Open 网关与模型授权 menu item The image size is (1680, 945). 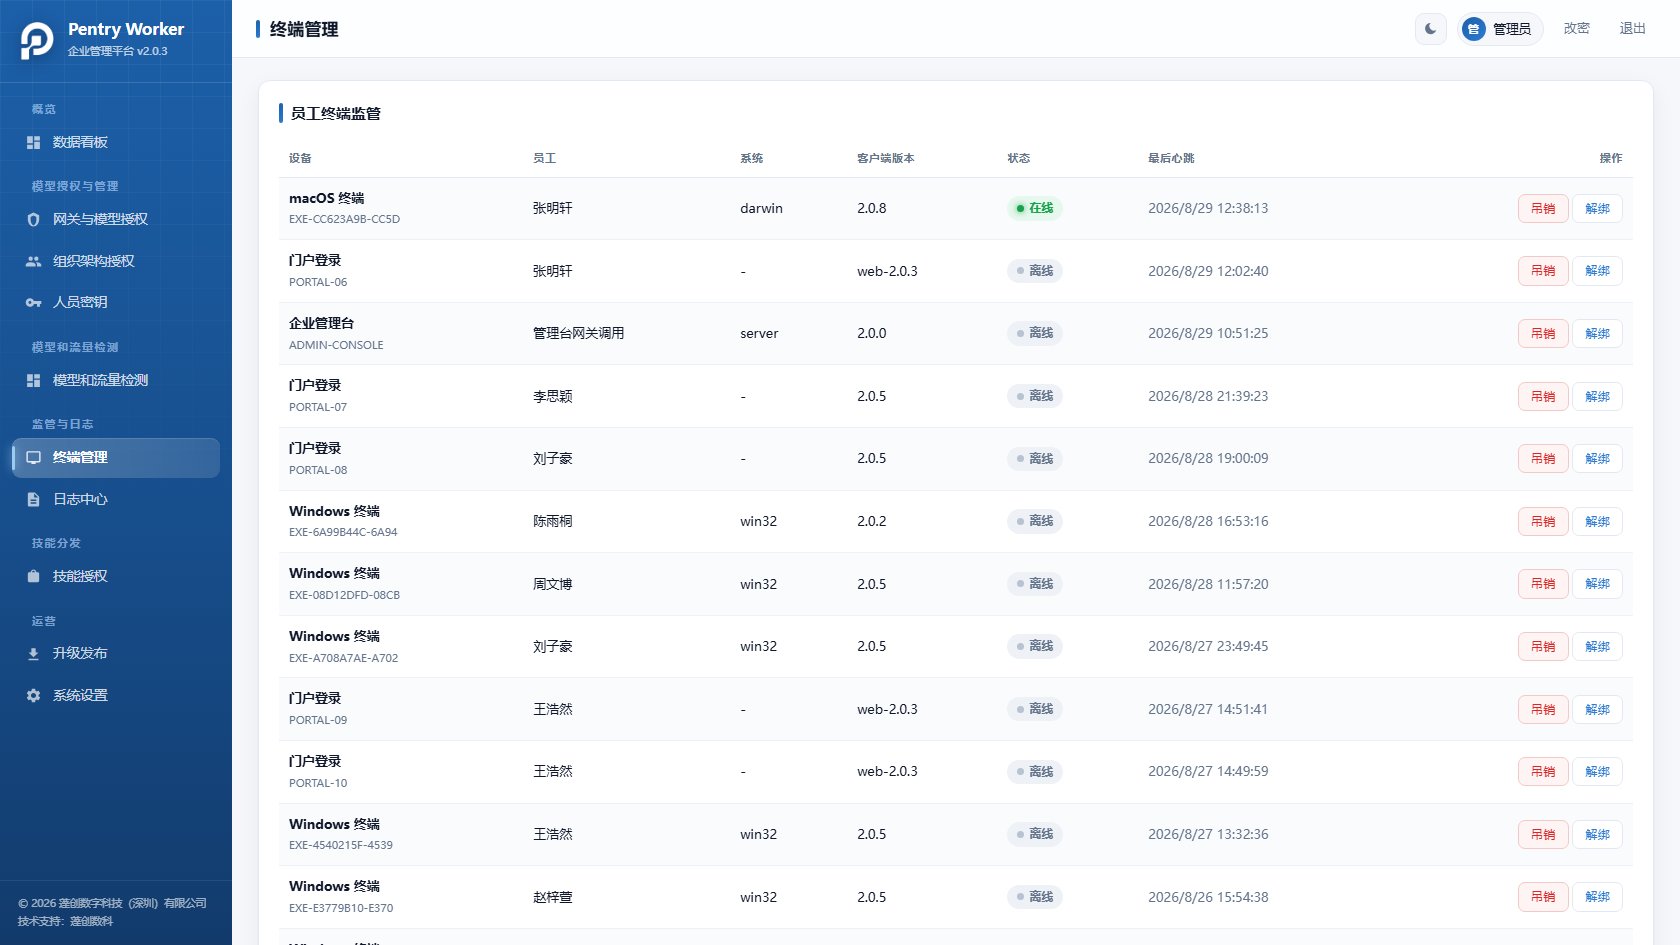[x=116, y=220]
